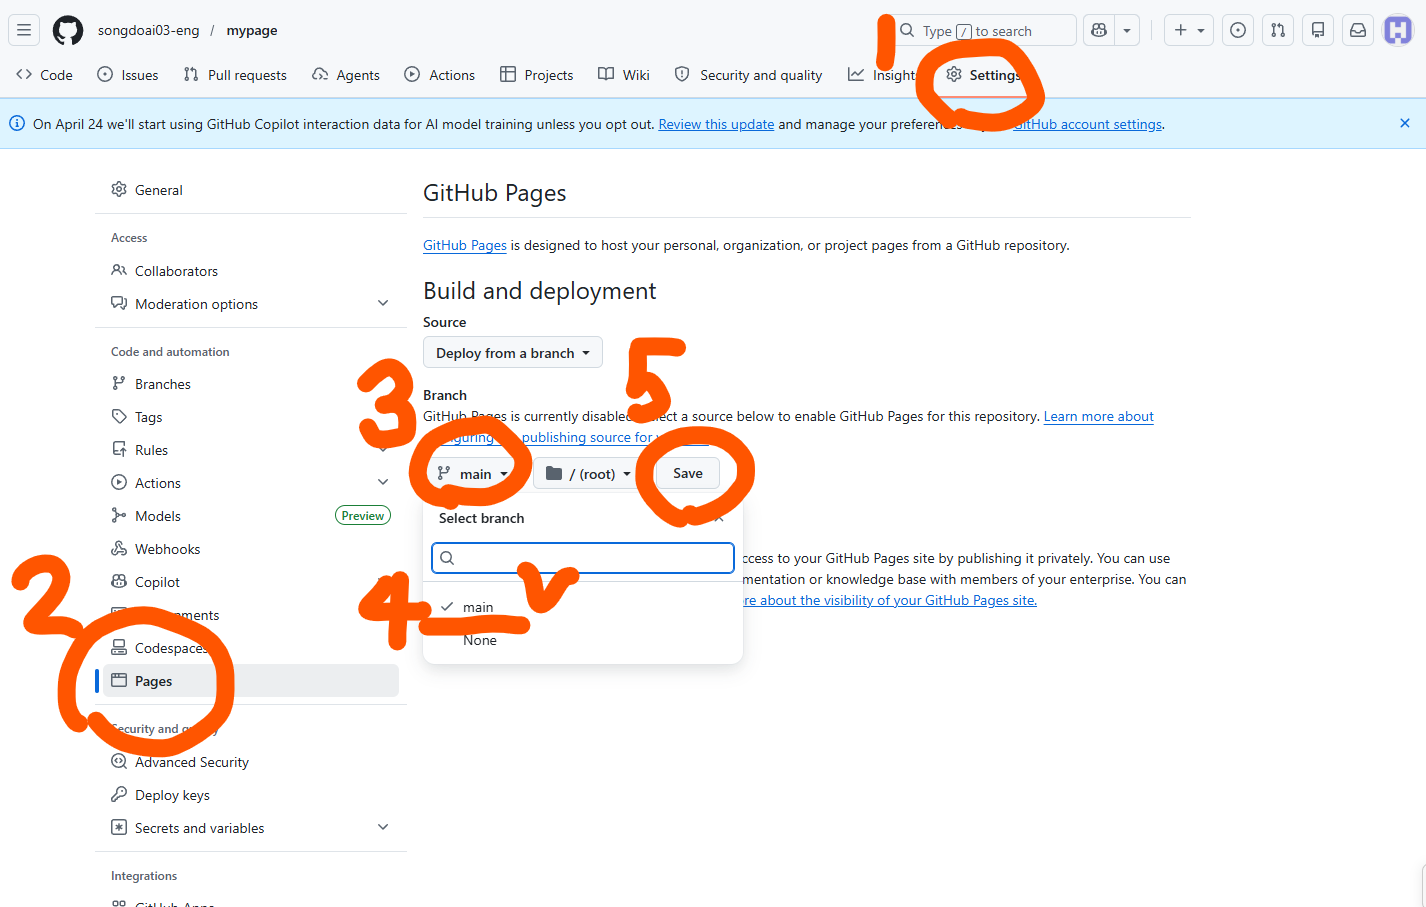Open Rules settings in sidebar
The image size is (1426, 907).
[251, 450]
